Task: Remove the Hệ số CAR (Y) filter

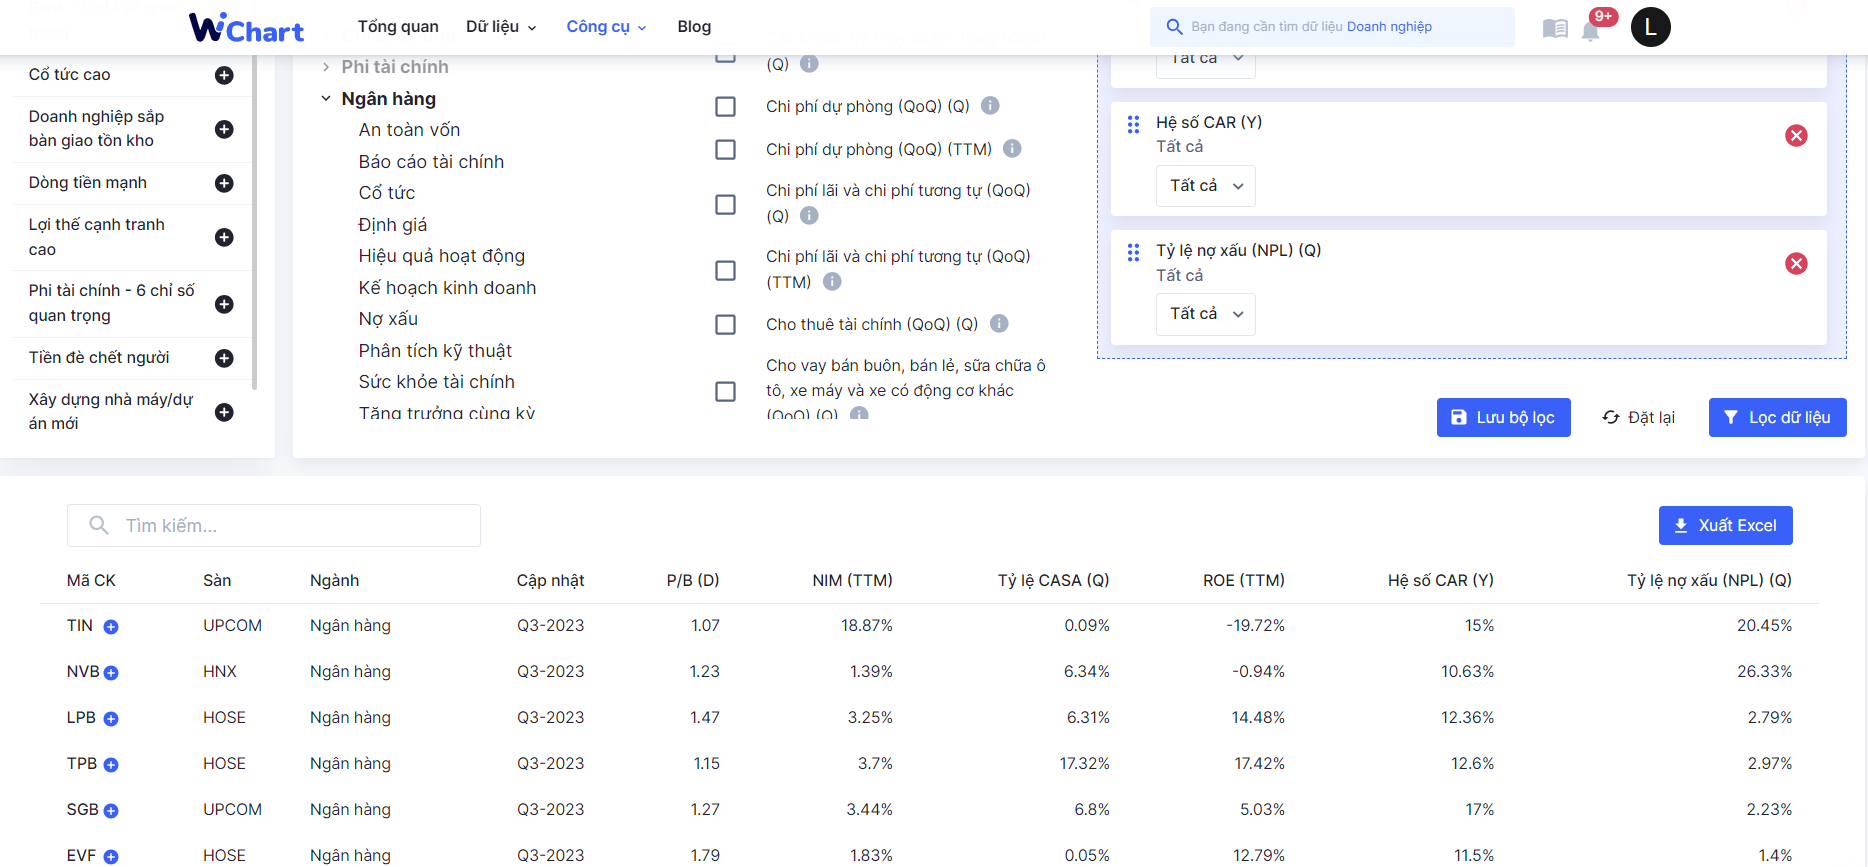Action: (x=1796, y=135)
